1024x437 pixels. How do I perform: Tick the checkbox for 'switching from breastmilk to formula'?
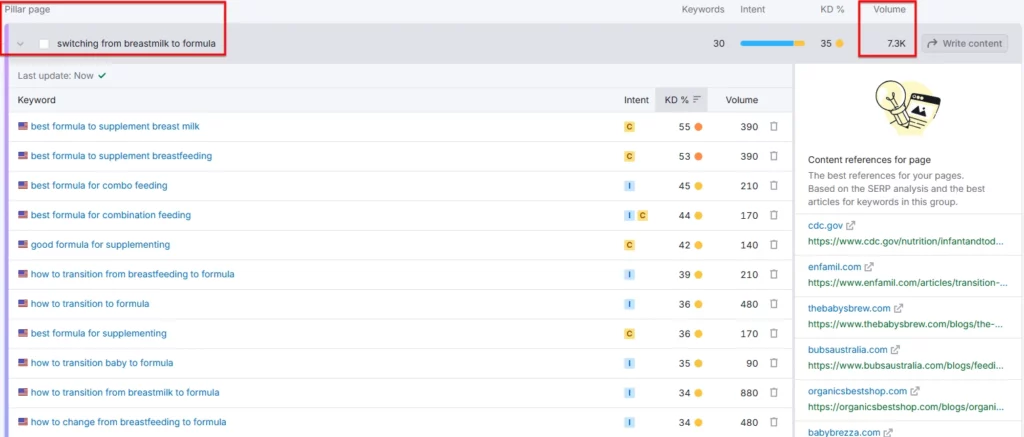44,44
